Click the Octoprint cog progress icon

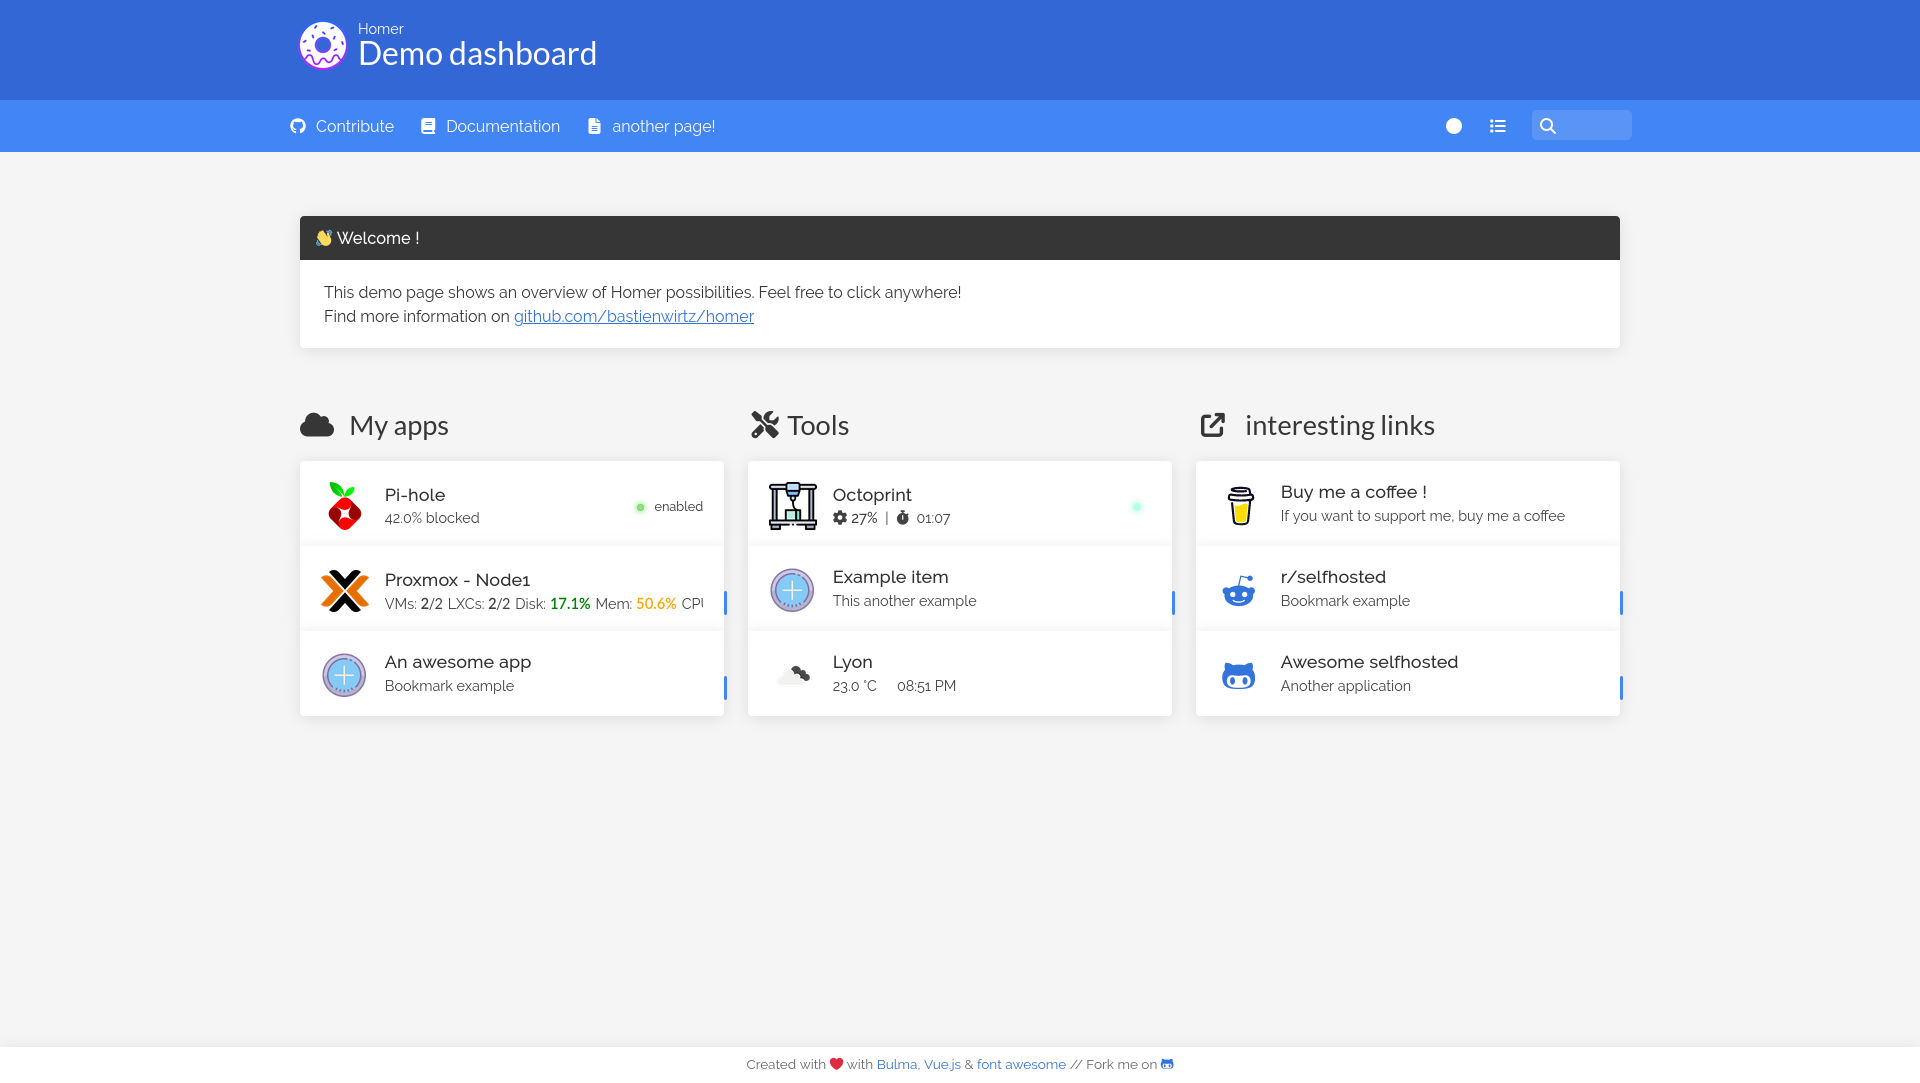pyautogui.click(x=840, y=518)
